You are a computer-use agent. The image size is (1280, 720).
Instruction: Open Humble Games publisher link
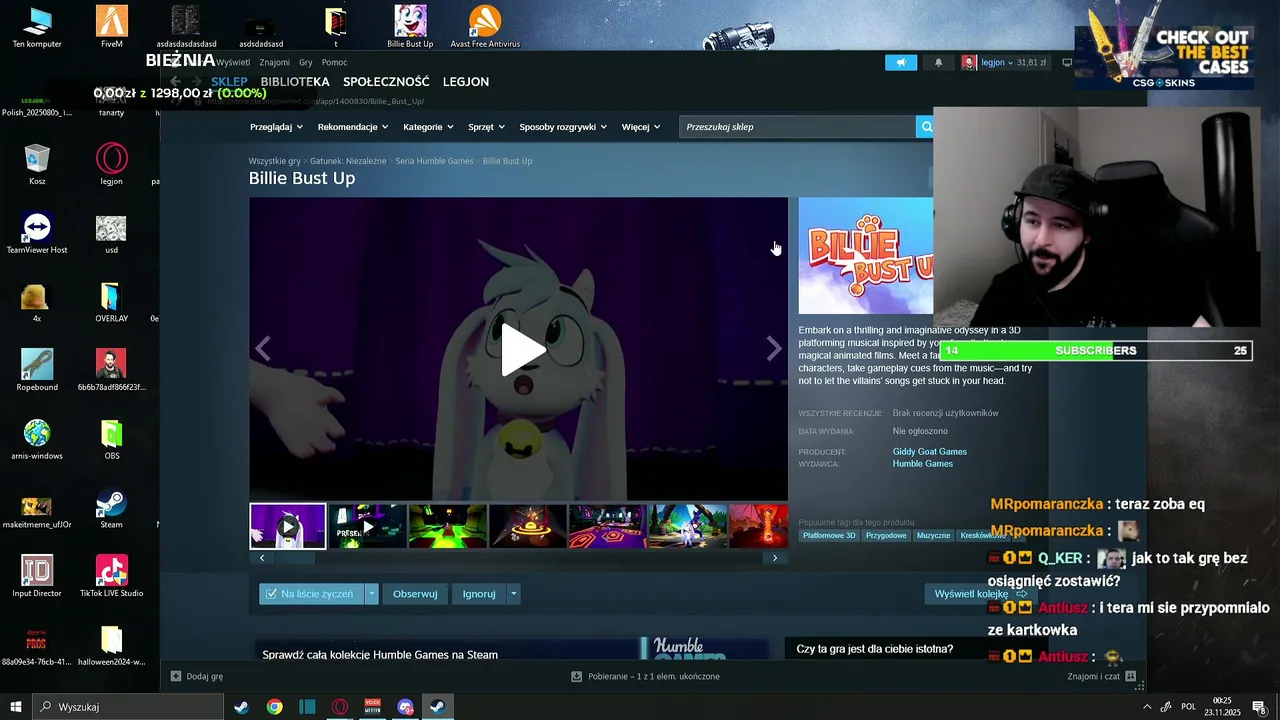pos(922,464)
